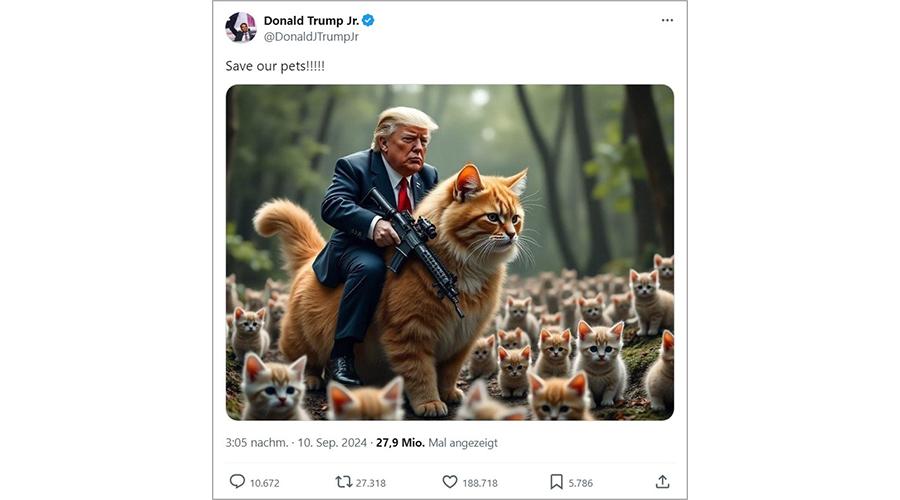Click the 27,9 Mio. view count
900x500 pixels.
pyautogui.click(x=401, y=443)
